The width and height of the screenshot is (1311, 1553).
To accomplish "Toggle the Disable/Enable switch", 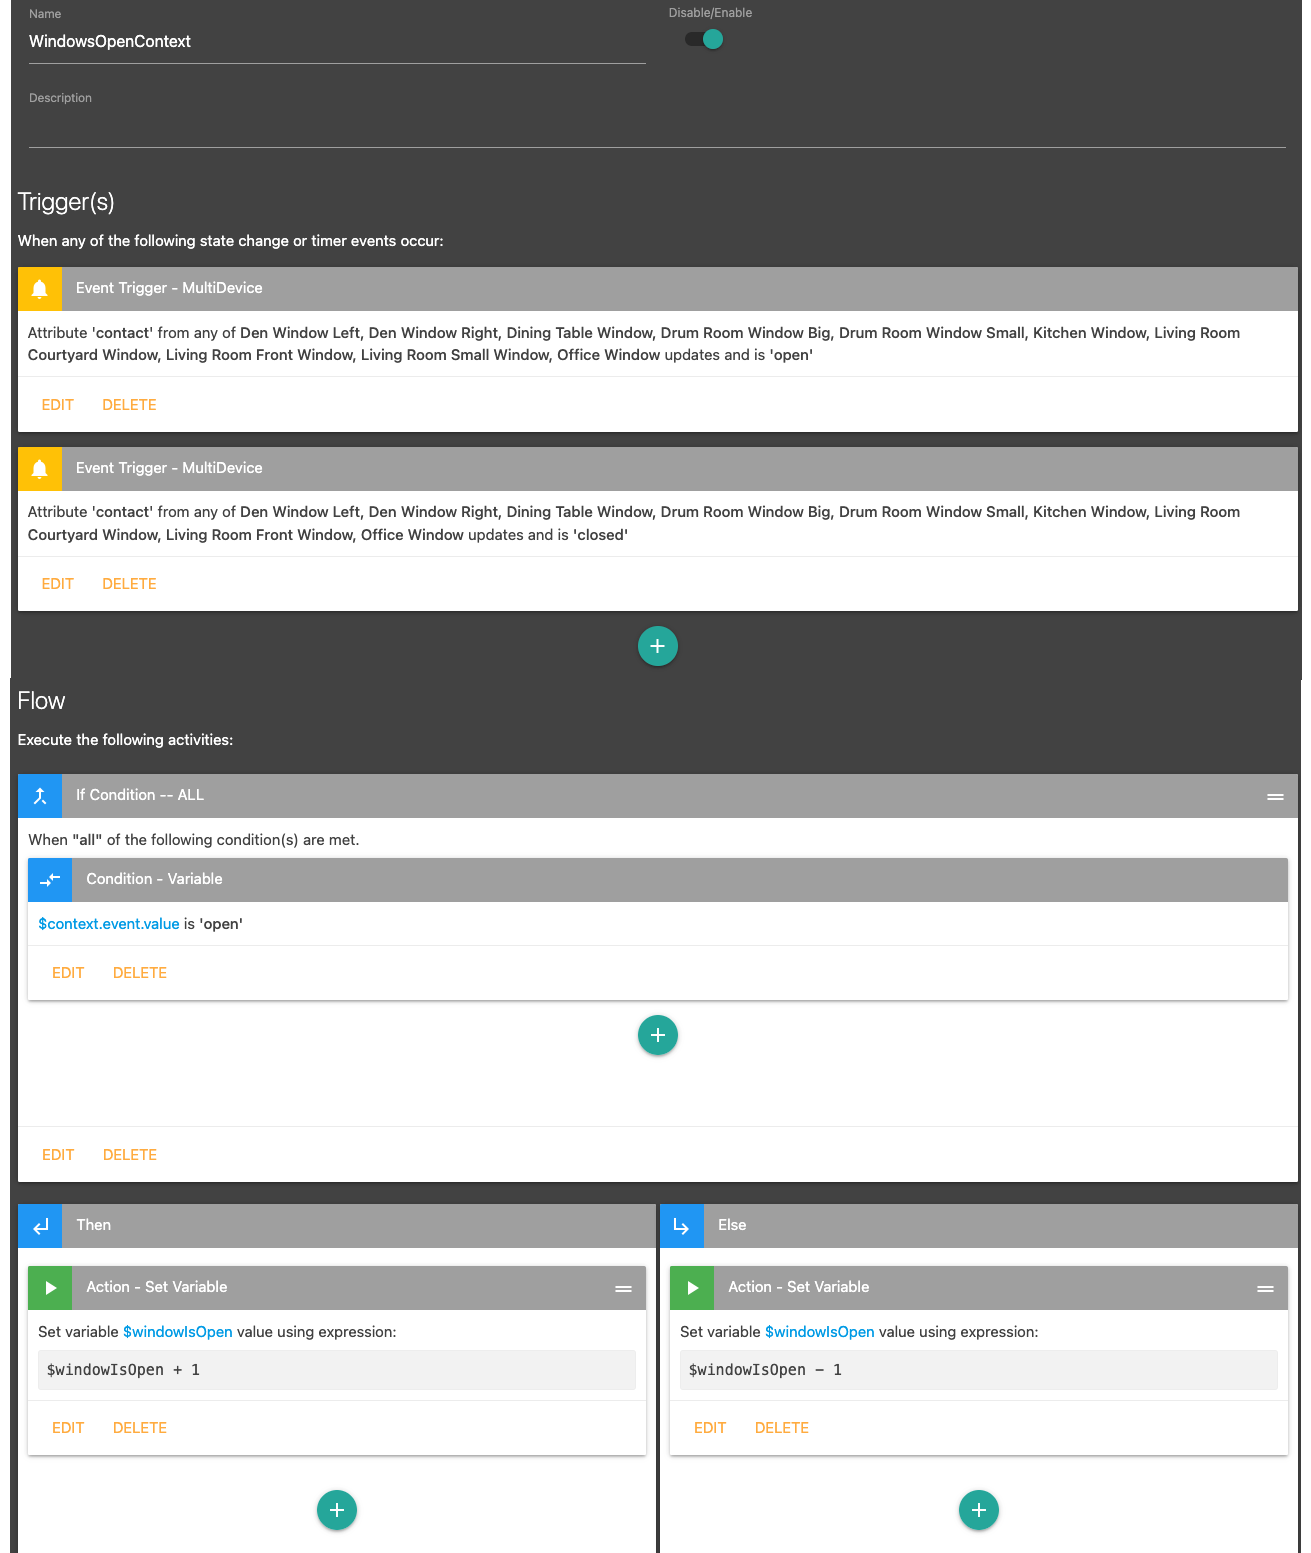I will click(x=704, y=39).
